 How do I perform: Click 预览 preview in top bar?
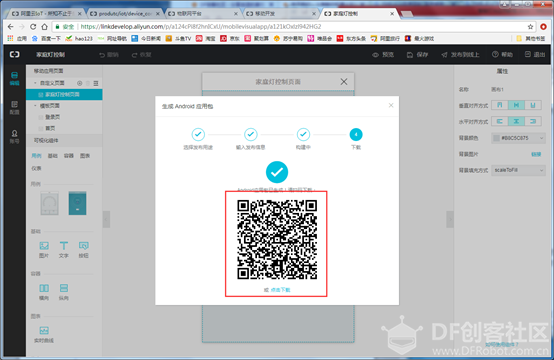(x=383, y=55)
